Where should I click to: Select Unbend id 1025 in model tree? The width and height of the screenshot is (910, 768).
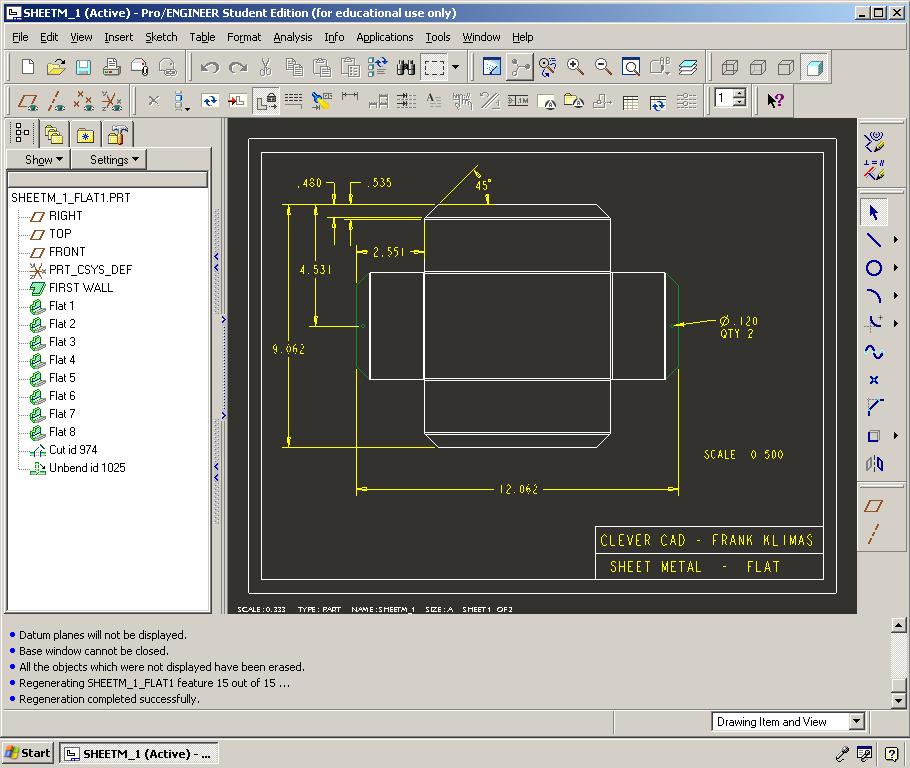pyautogui.click(x=87, y=468)
